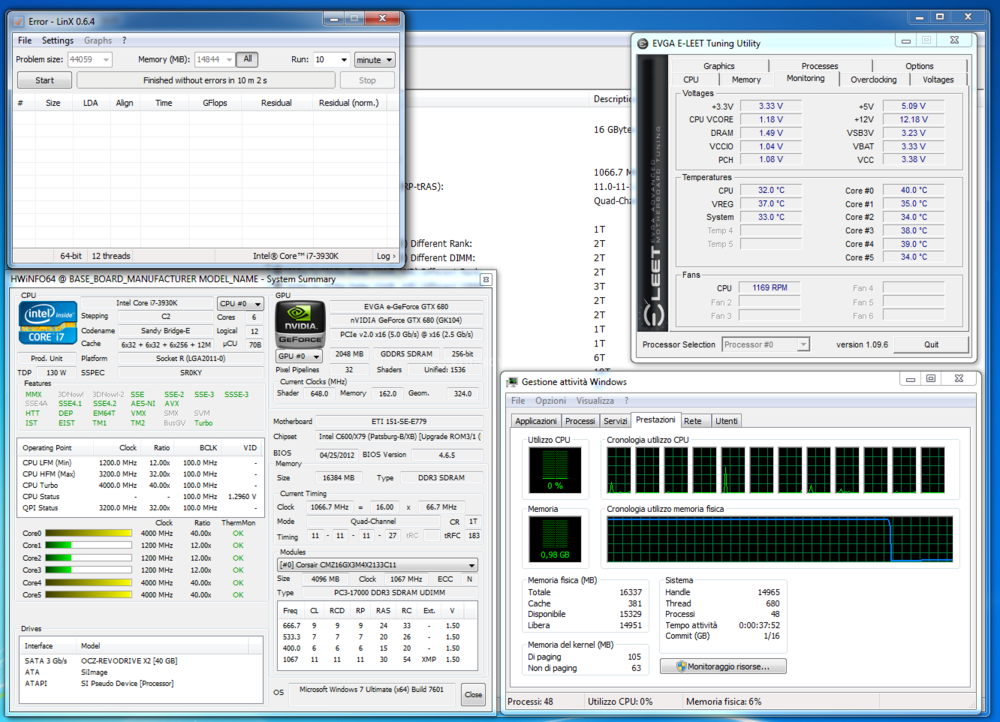
Task: Open the ? help menu in LinX
Action: [124, 40]
